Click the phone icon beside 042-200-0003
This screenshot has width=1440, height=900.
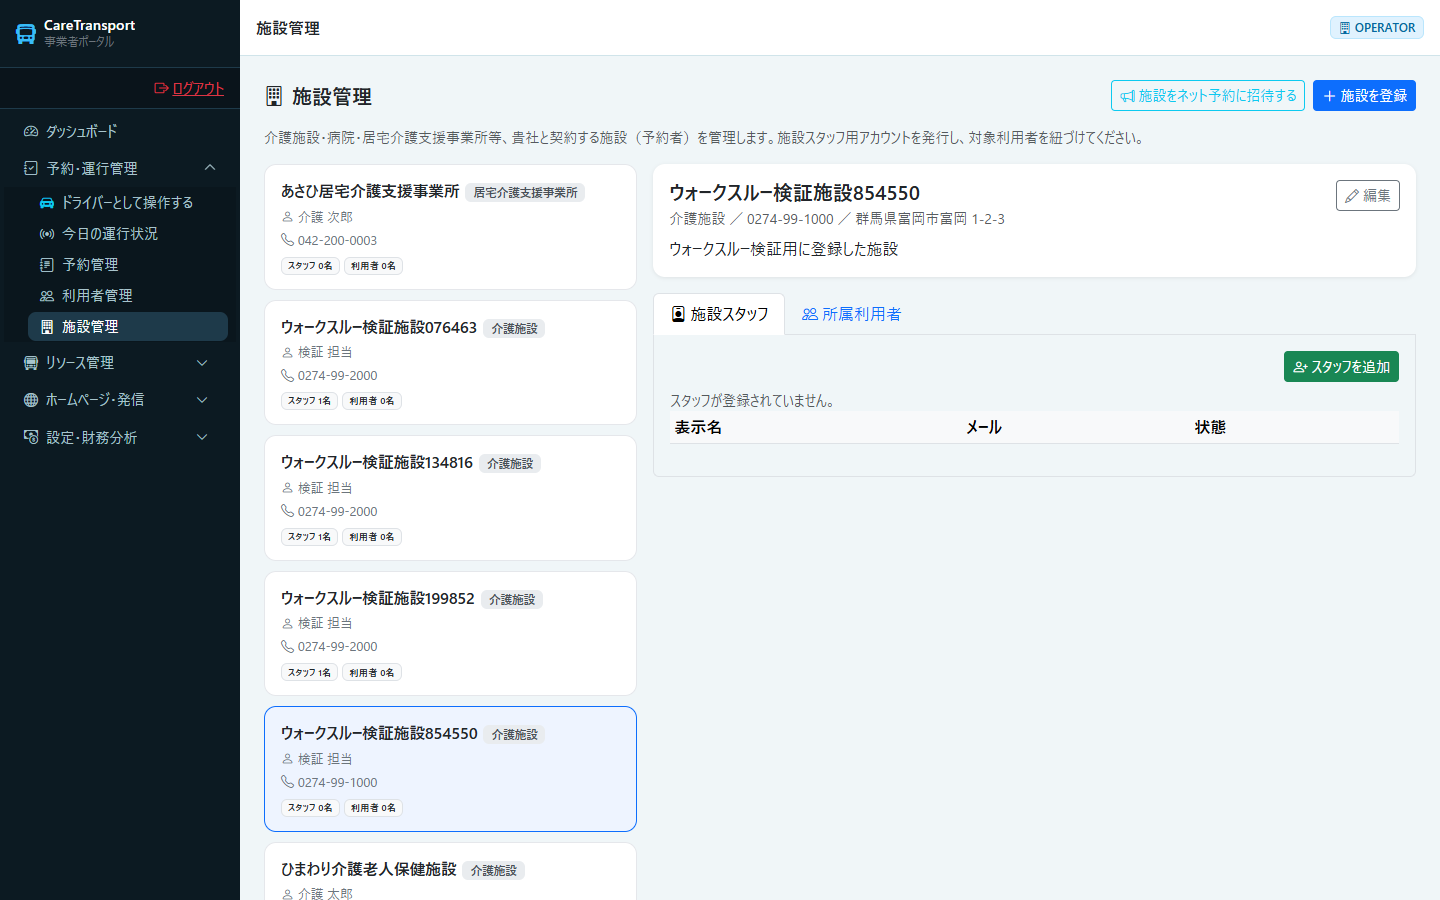pyautogui.click(x=287, y=240)
